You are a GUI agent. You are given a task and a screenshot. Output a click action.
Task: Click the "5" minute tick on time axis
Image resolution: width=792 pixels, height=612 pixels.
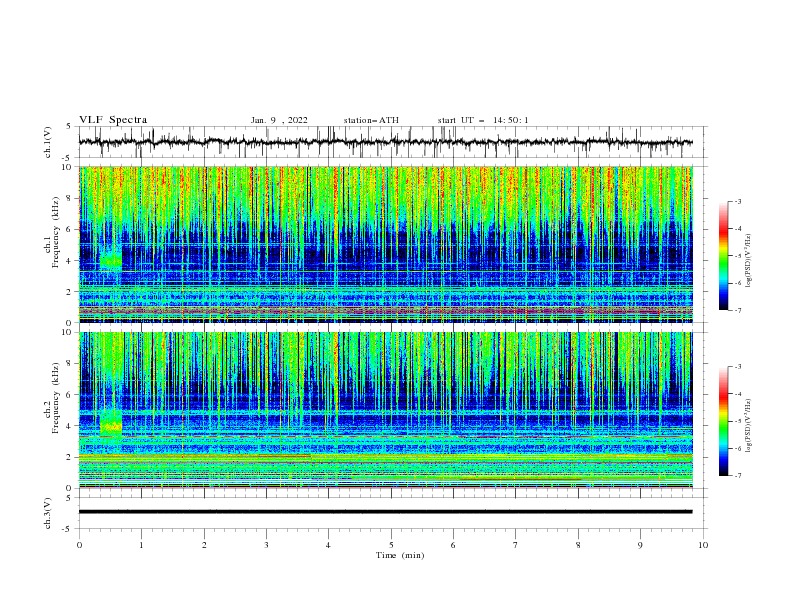coord(391,545)
